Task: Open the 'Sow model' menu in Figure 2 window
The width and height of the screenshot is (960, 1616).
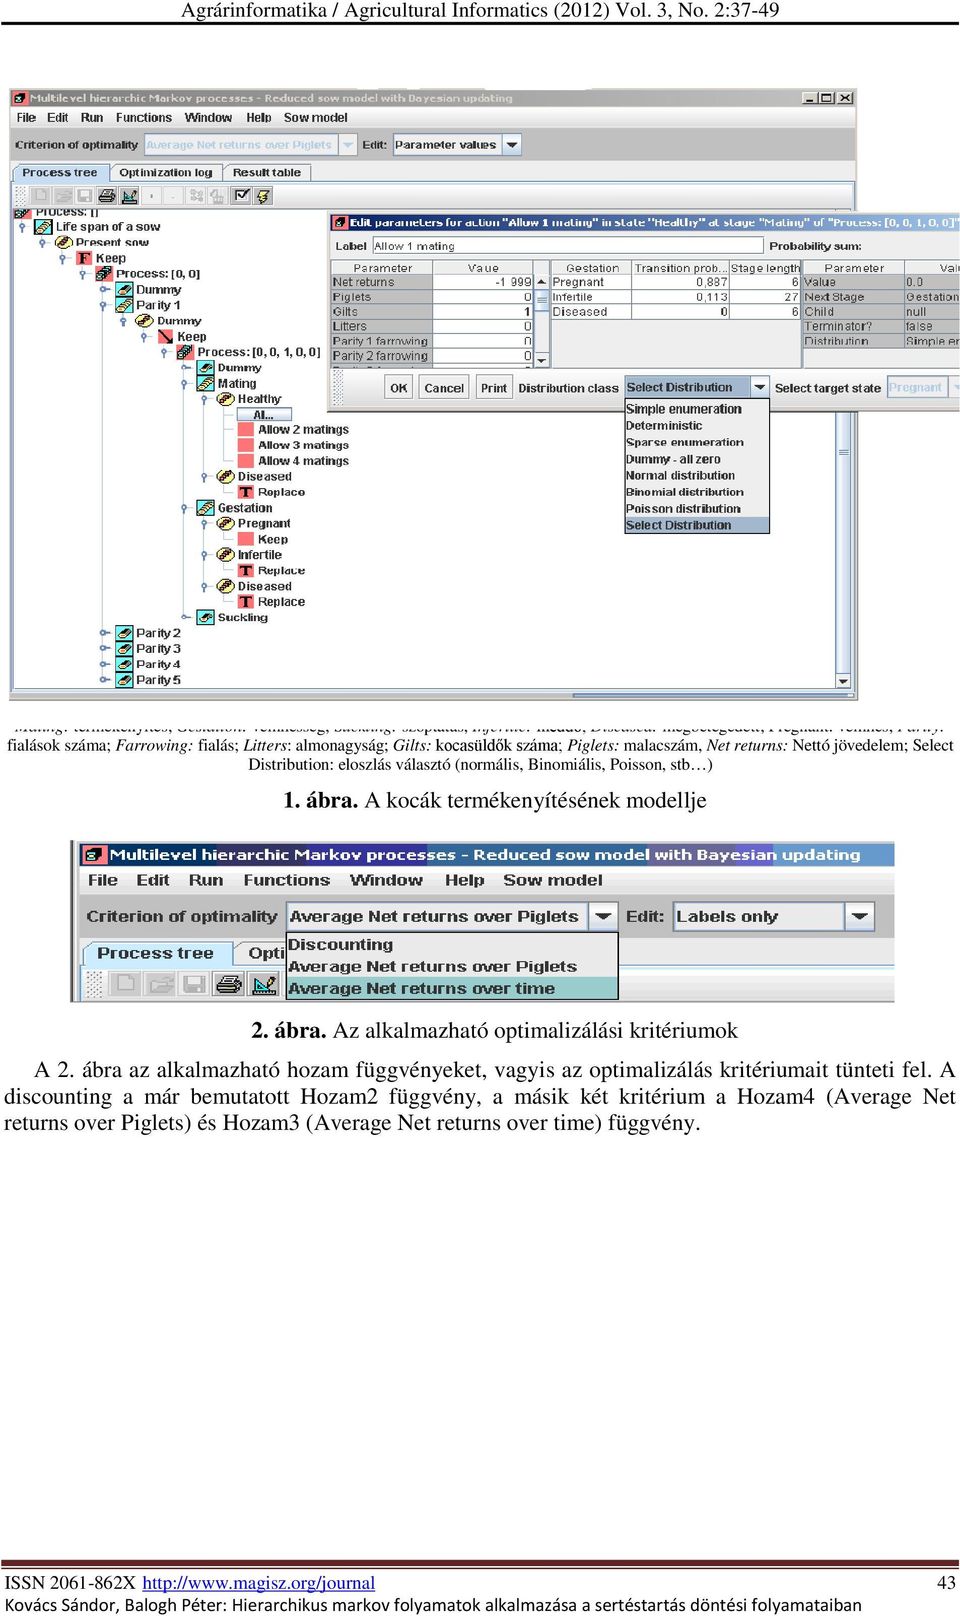Action: coord(553,880)
